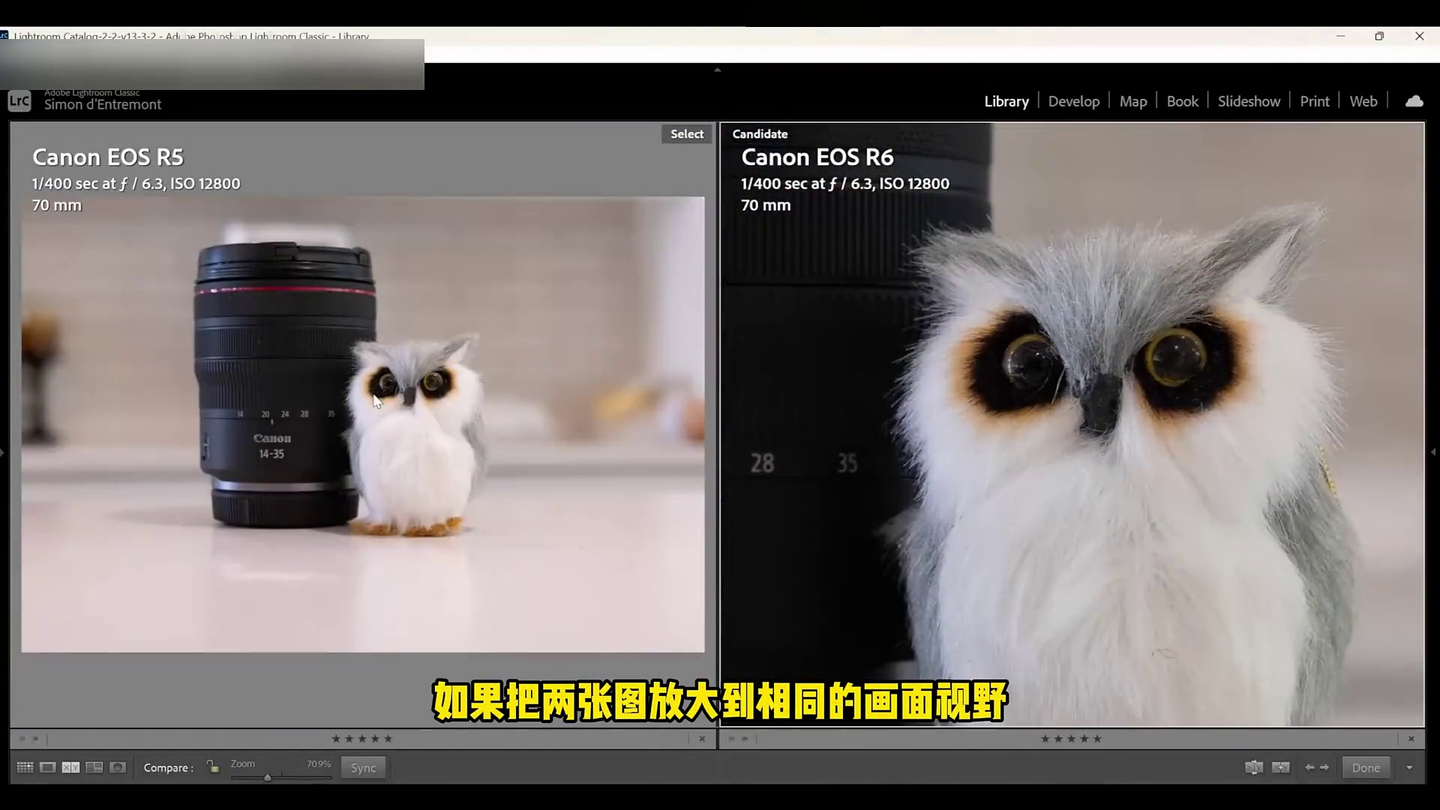Switch to Survey view
Image resolution: width=1440 pixels, height=810 pixels.
tap(94, 767)
